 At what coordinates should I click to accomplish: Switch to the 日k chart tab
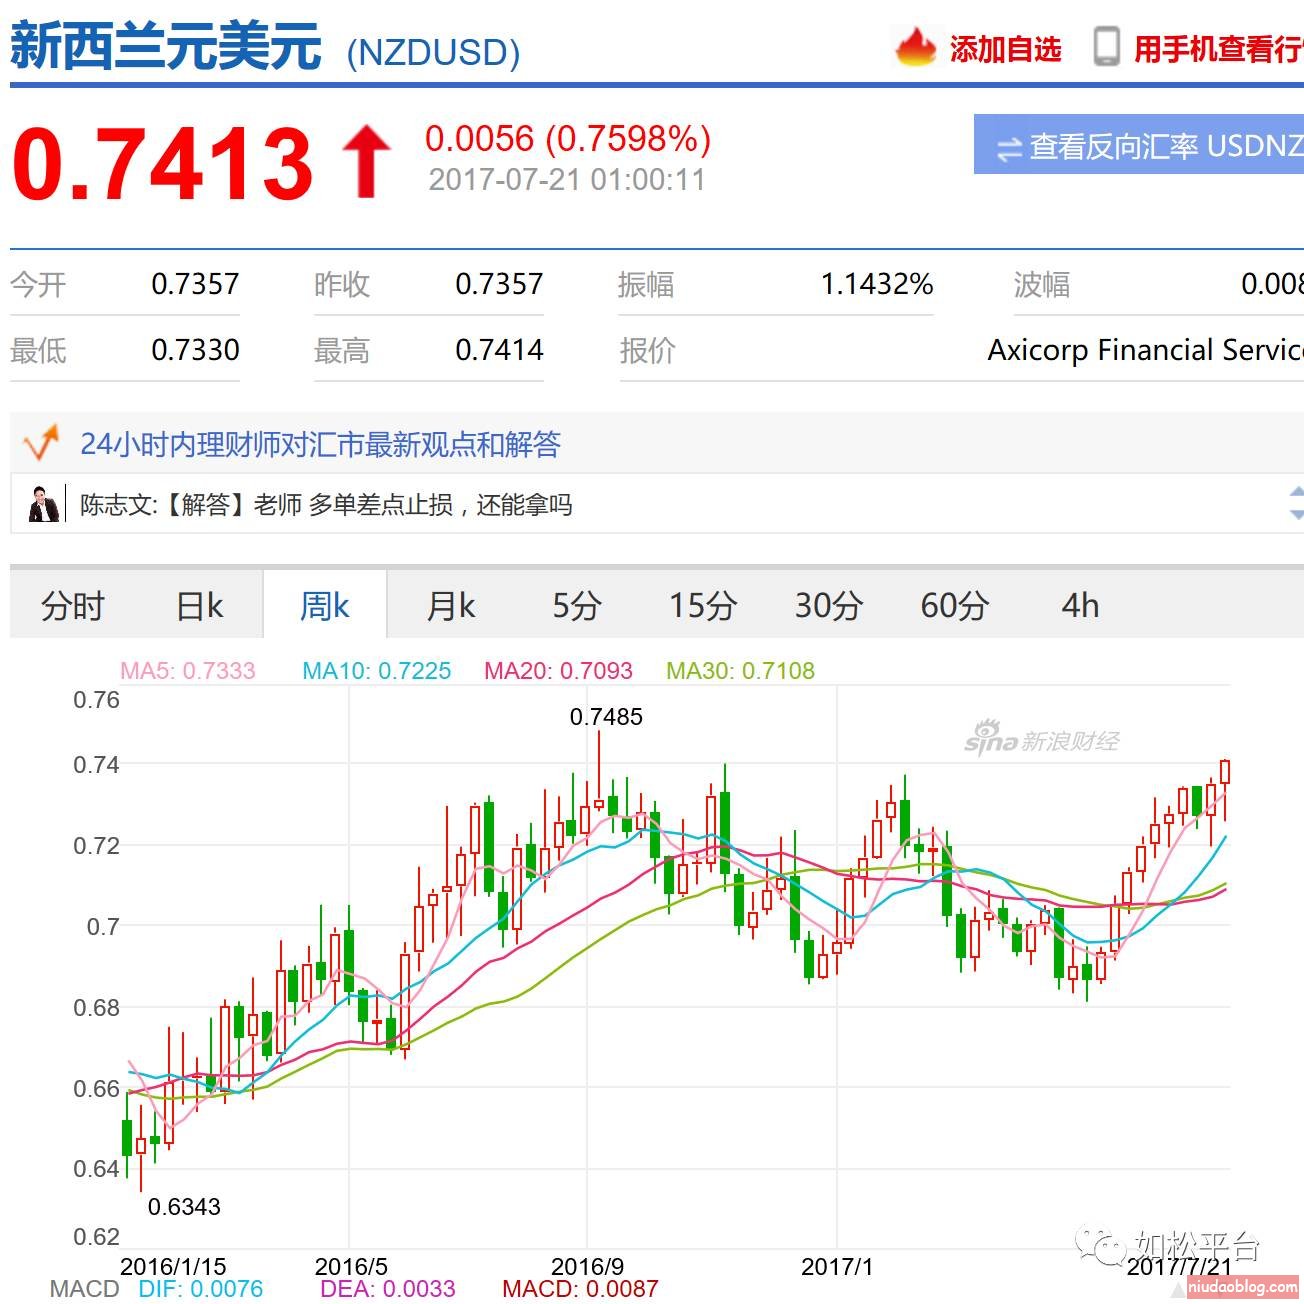tap(199, 606)
